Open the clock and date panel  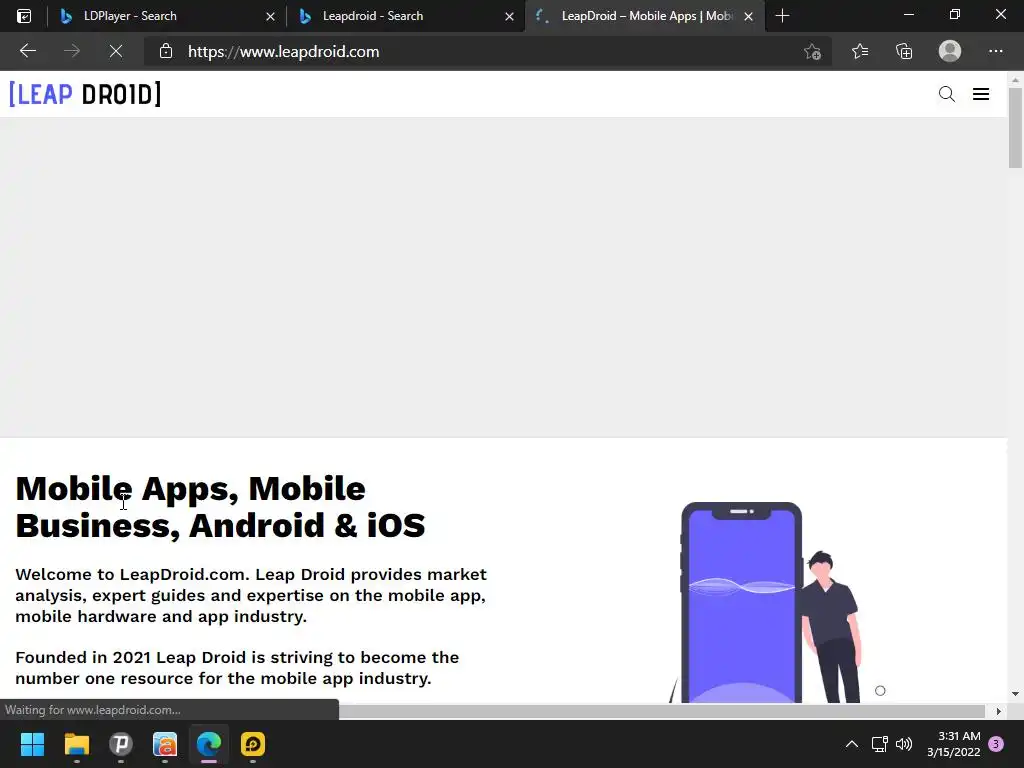tap(953, 744)
